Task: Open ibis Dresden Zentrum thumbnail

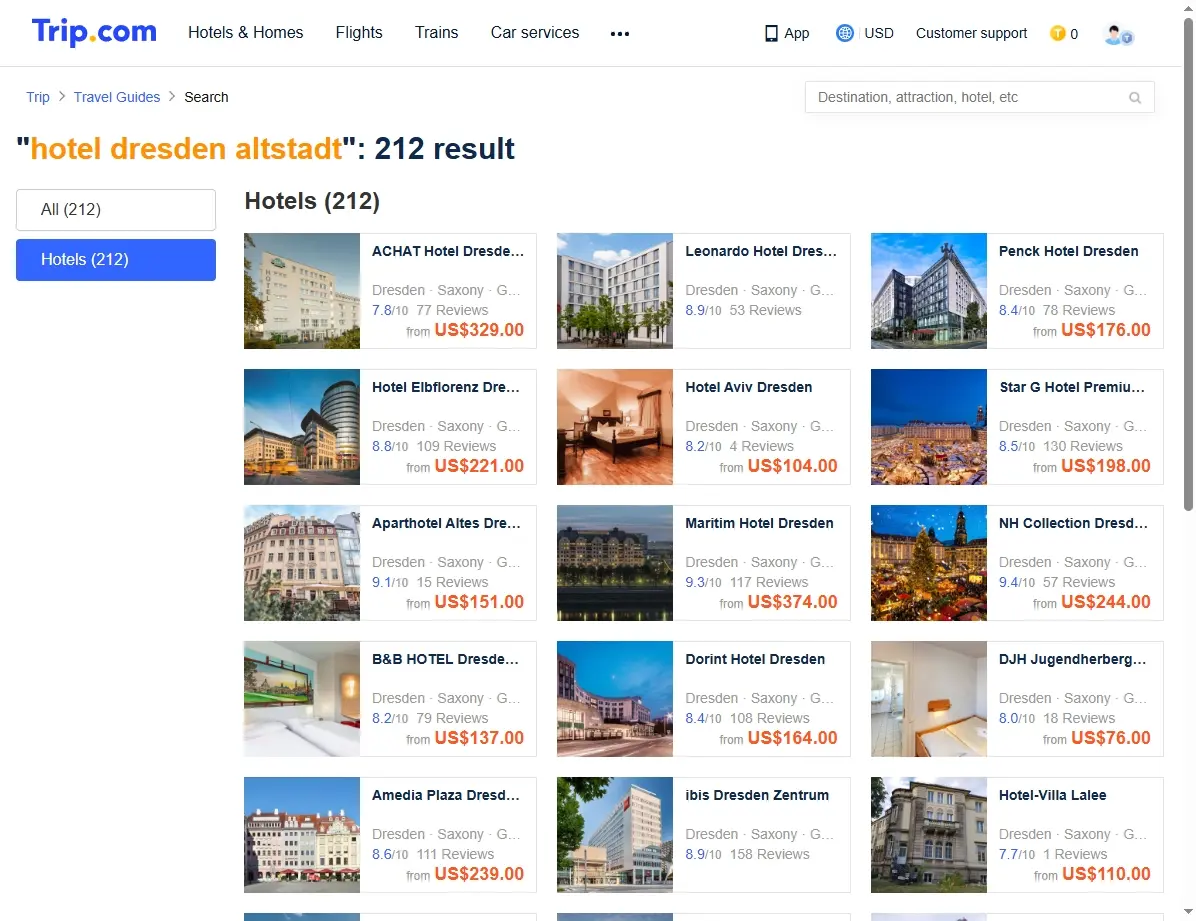Action: tap(615, 835)
